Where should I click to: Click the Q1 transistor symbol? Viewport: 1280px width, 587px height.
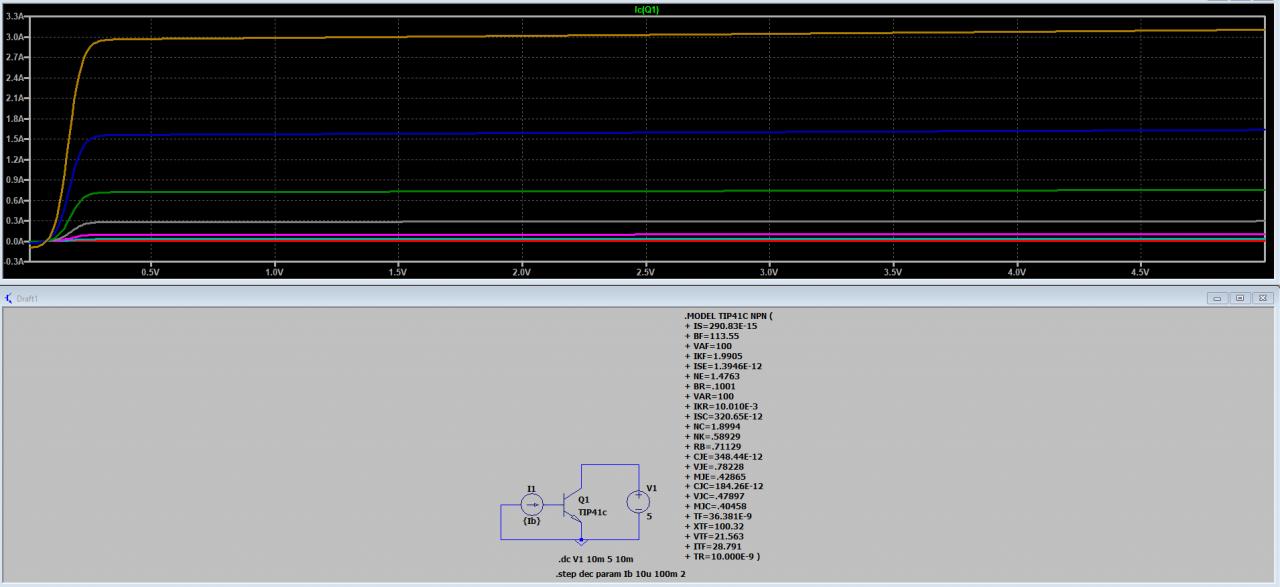[x=569, y=505]
